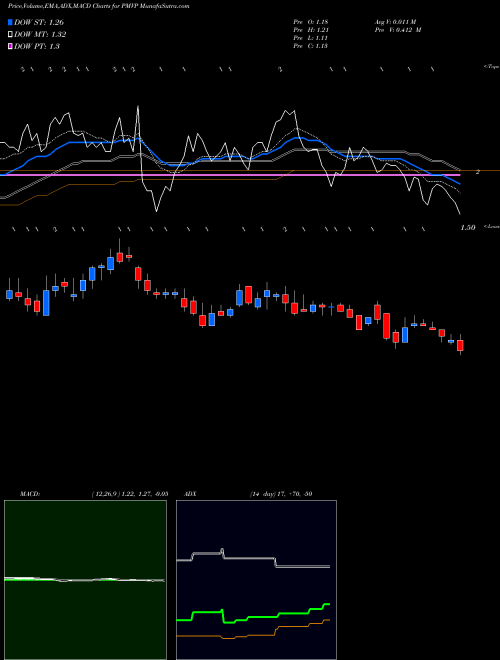
Task: Open the green MACD indicator panel
Action: pyautogui.click(x=85, y=580)
